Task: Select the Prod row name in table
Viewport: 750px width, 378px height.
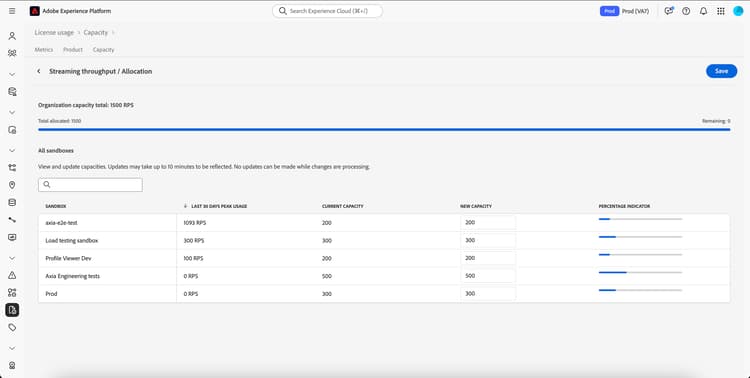Action: [x=51, y=294]
